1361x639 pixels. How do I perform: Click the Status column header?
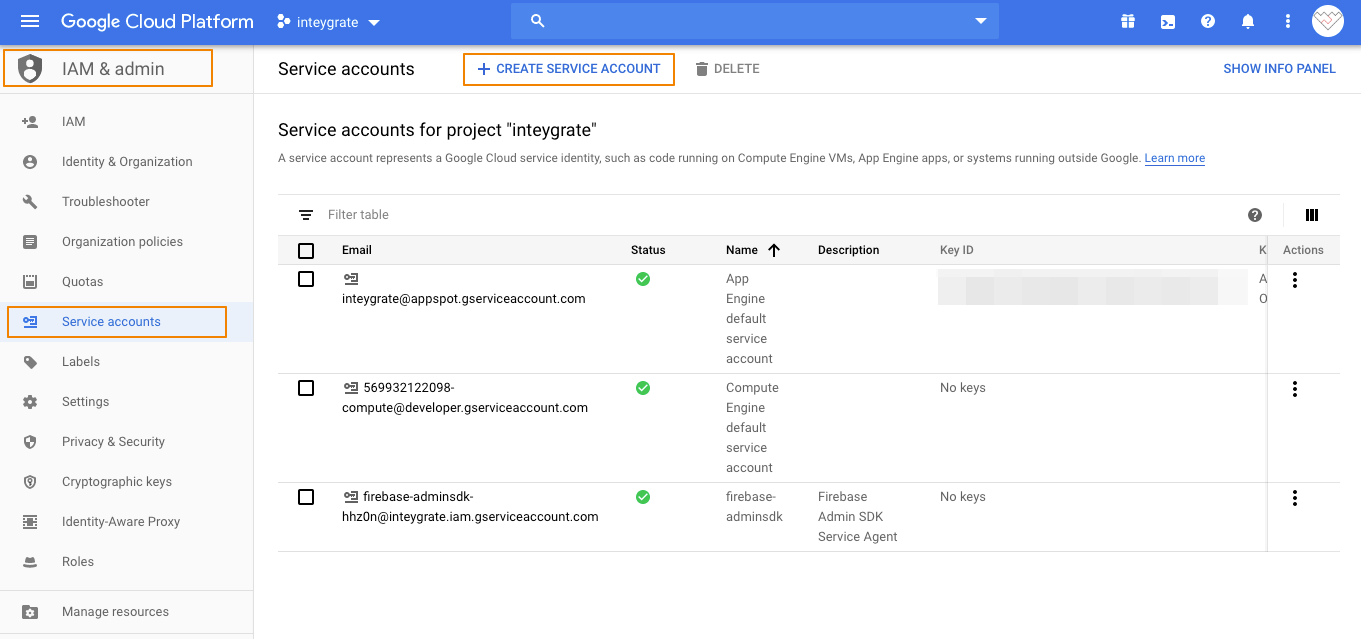(648, 250)
